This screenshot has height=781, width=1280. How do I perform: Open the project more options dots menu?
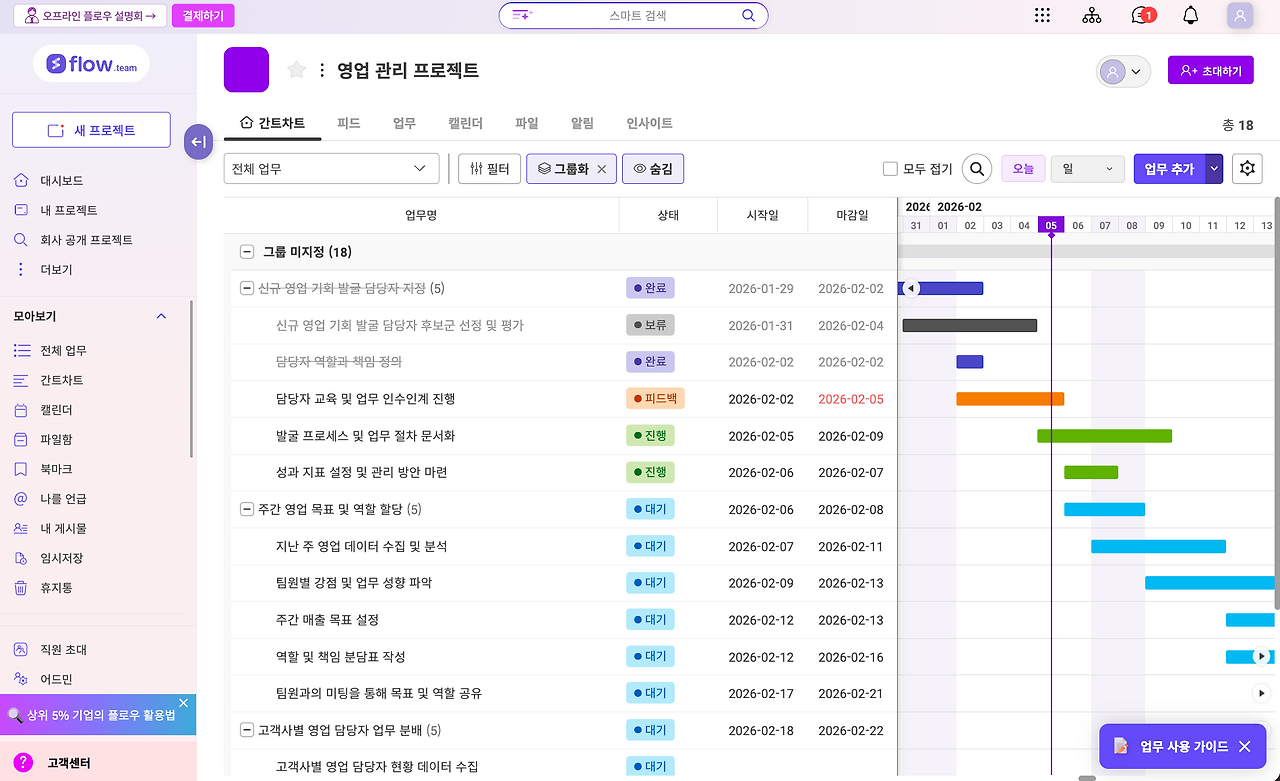(322, 70)
